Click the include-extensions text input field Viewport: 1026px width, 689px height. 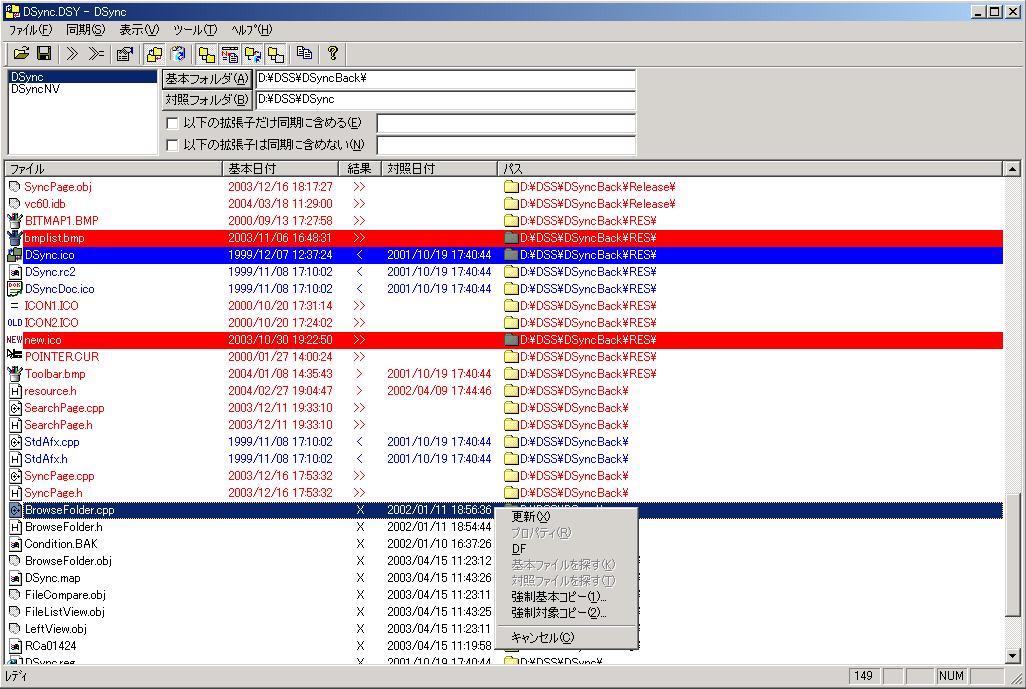(x=505, y=123)
